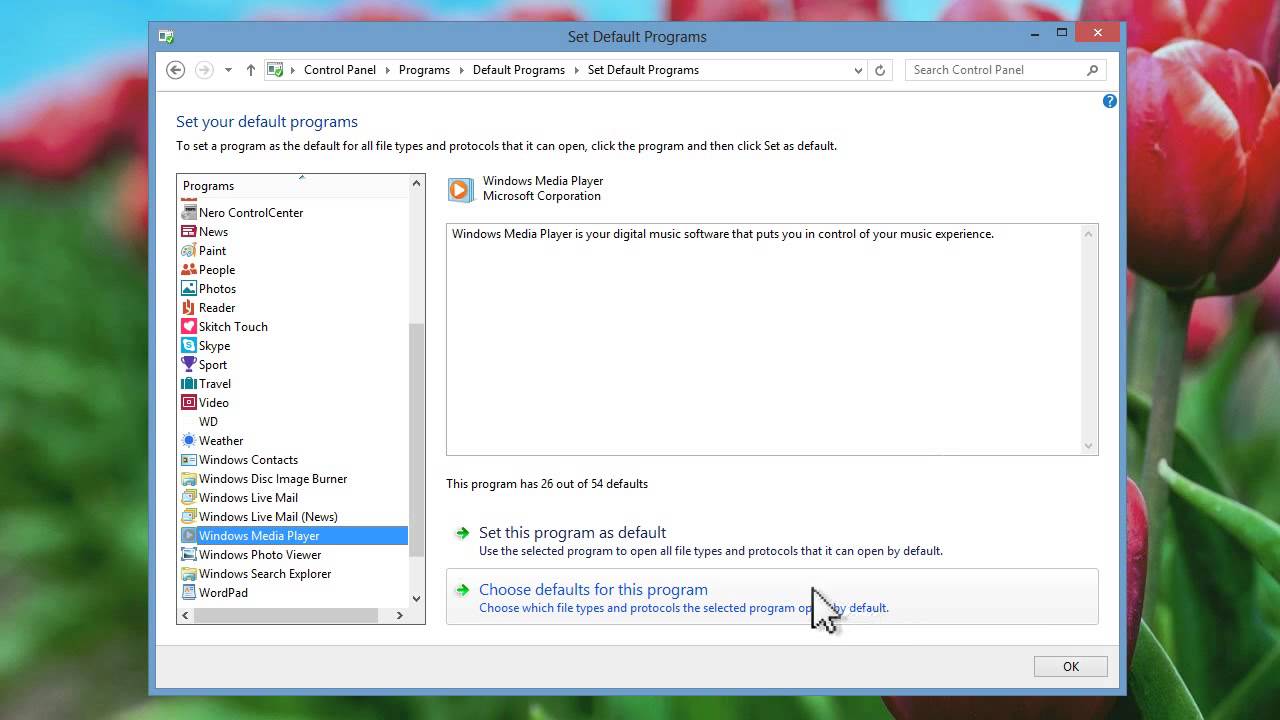
Task: Expand the breadcrumb arrow after Programs
Action: (461, 70)
